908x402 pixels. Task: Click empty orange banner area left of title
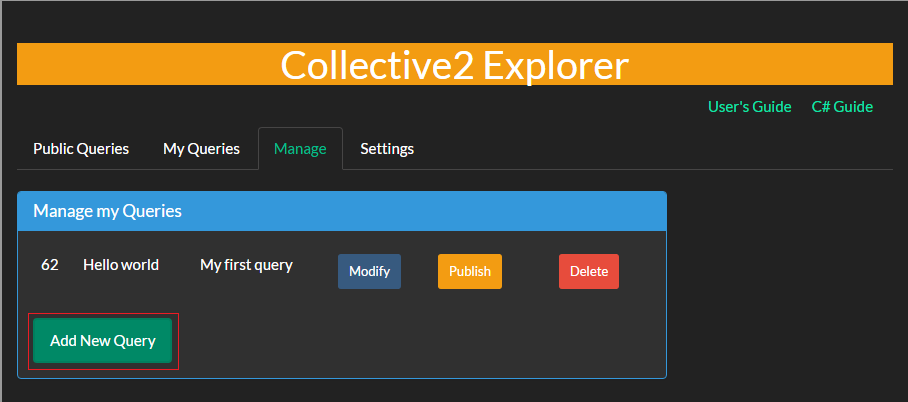click(x=140, y=65)
